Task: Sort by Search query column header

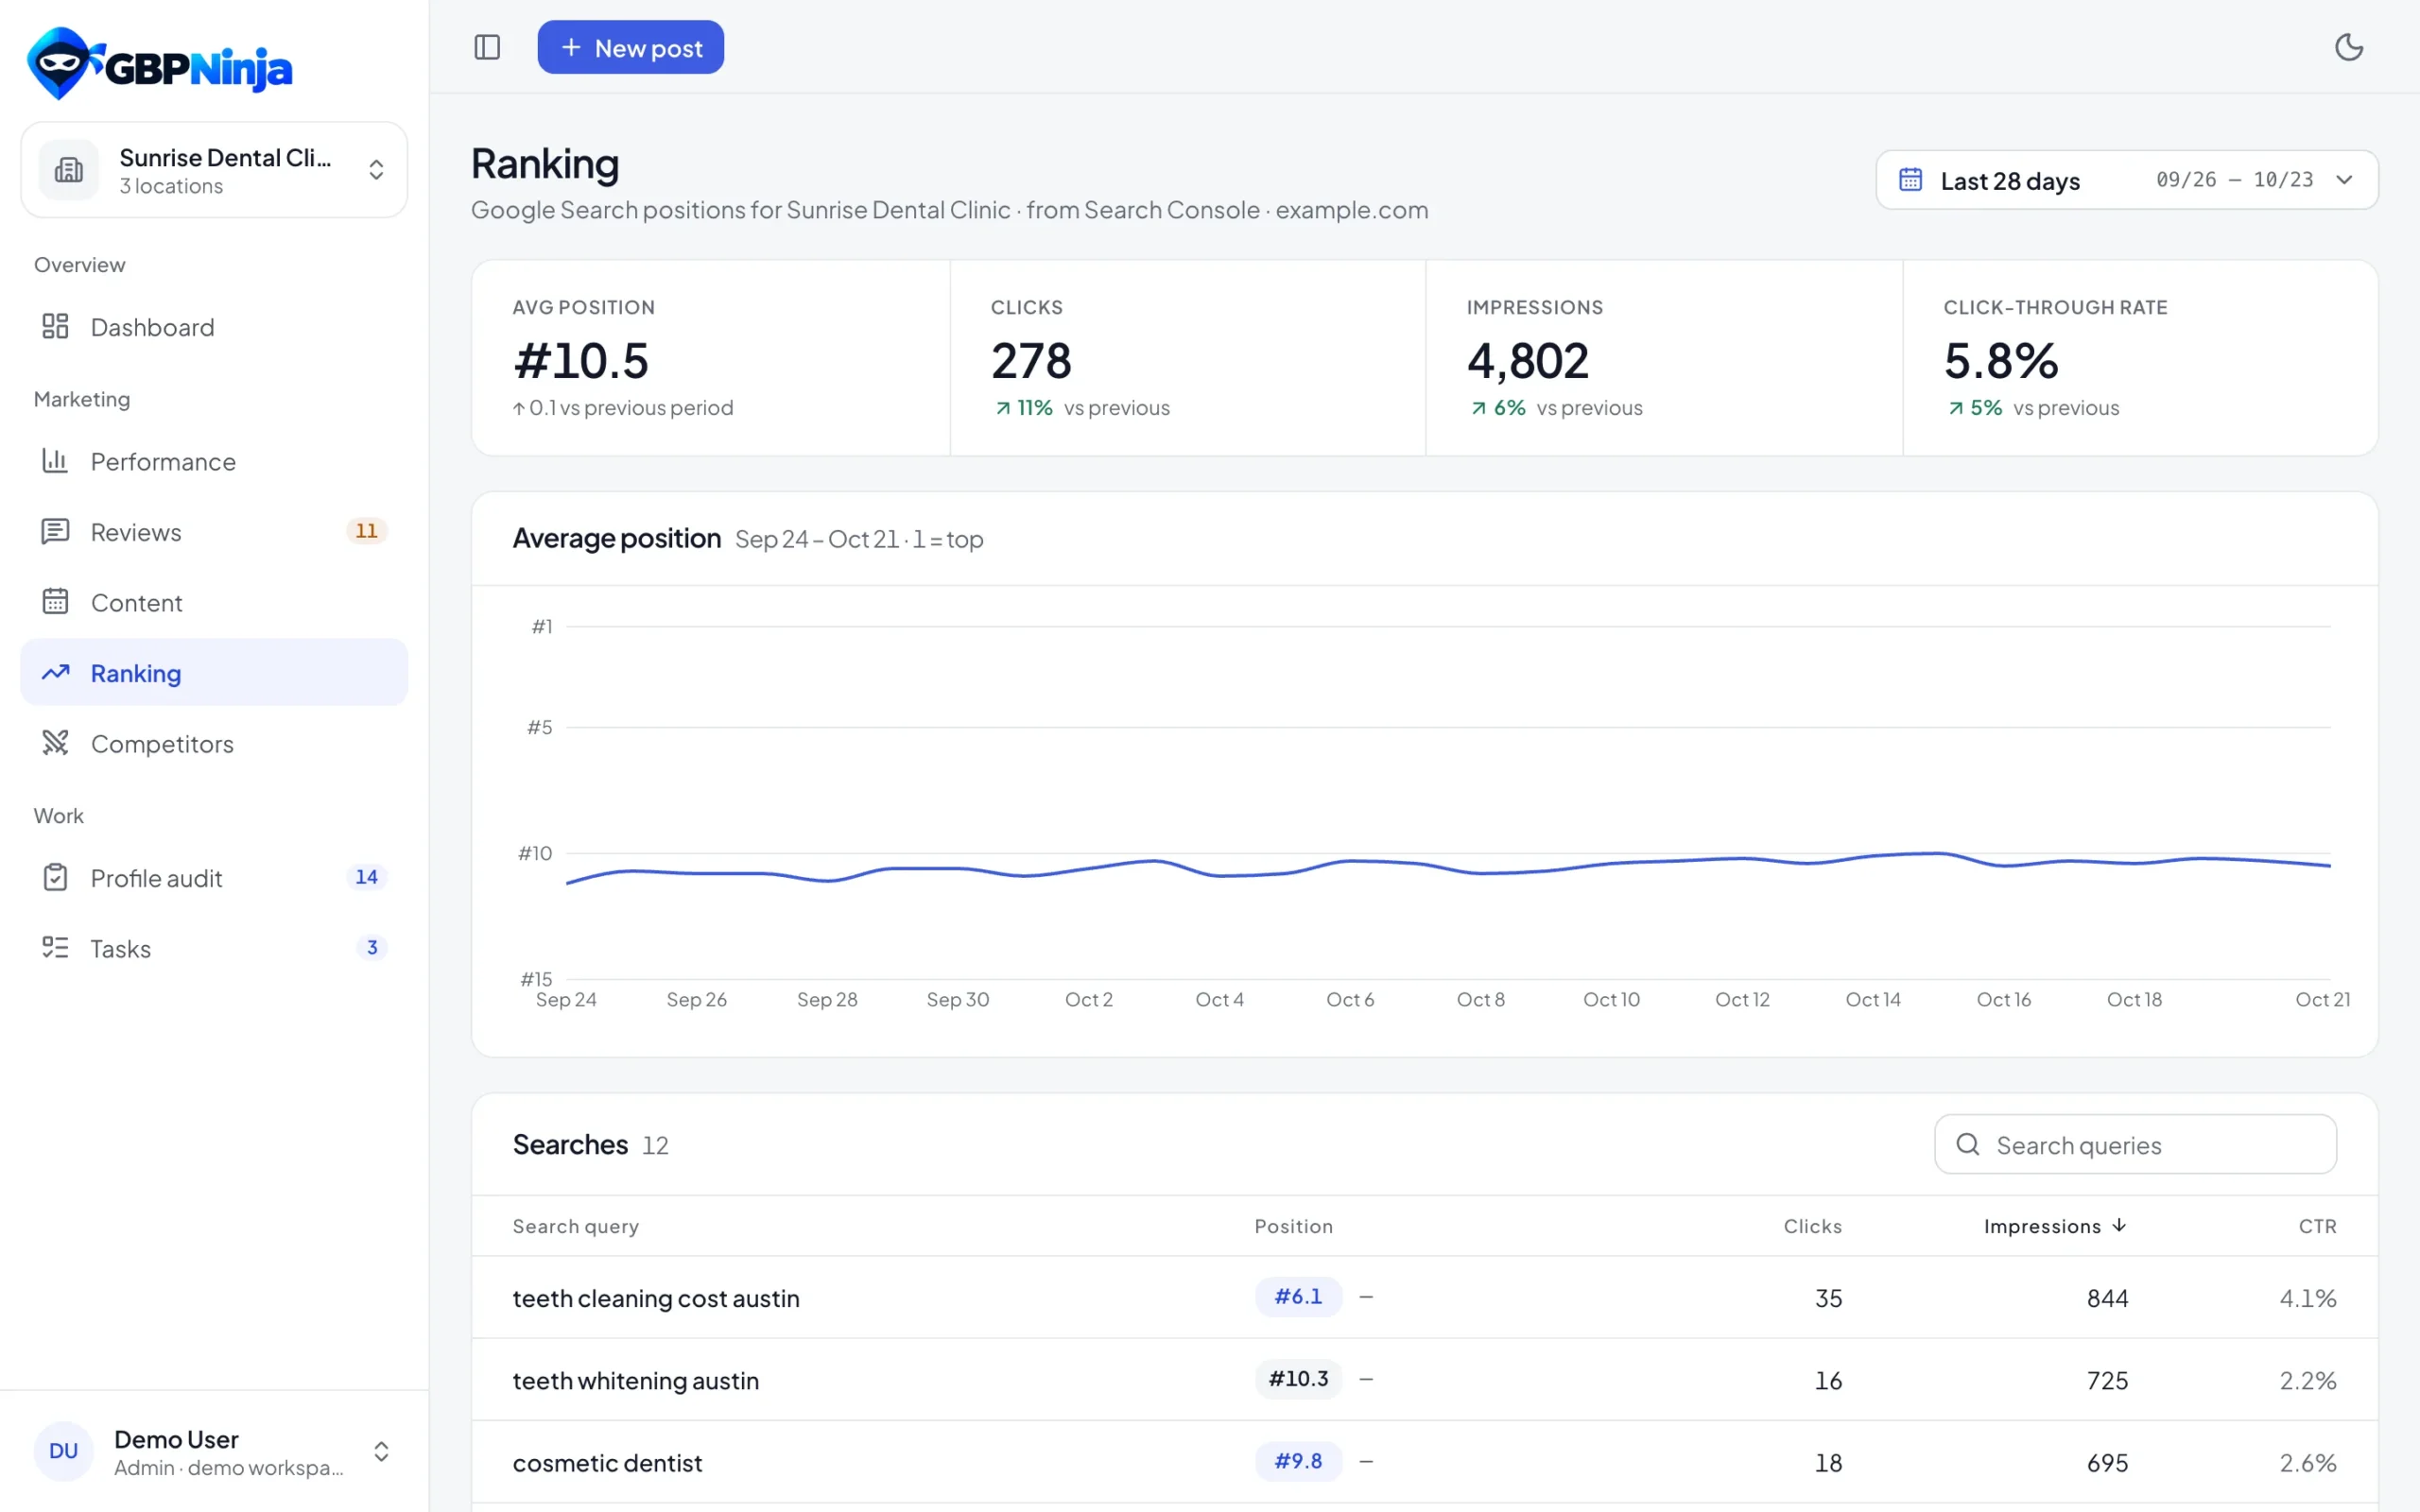Action: click(x=575, y=1226)
